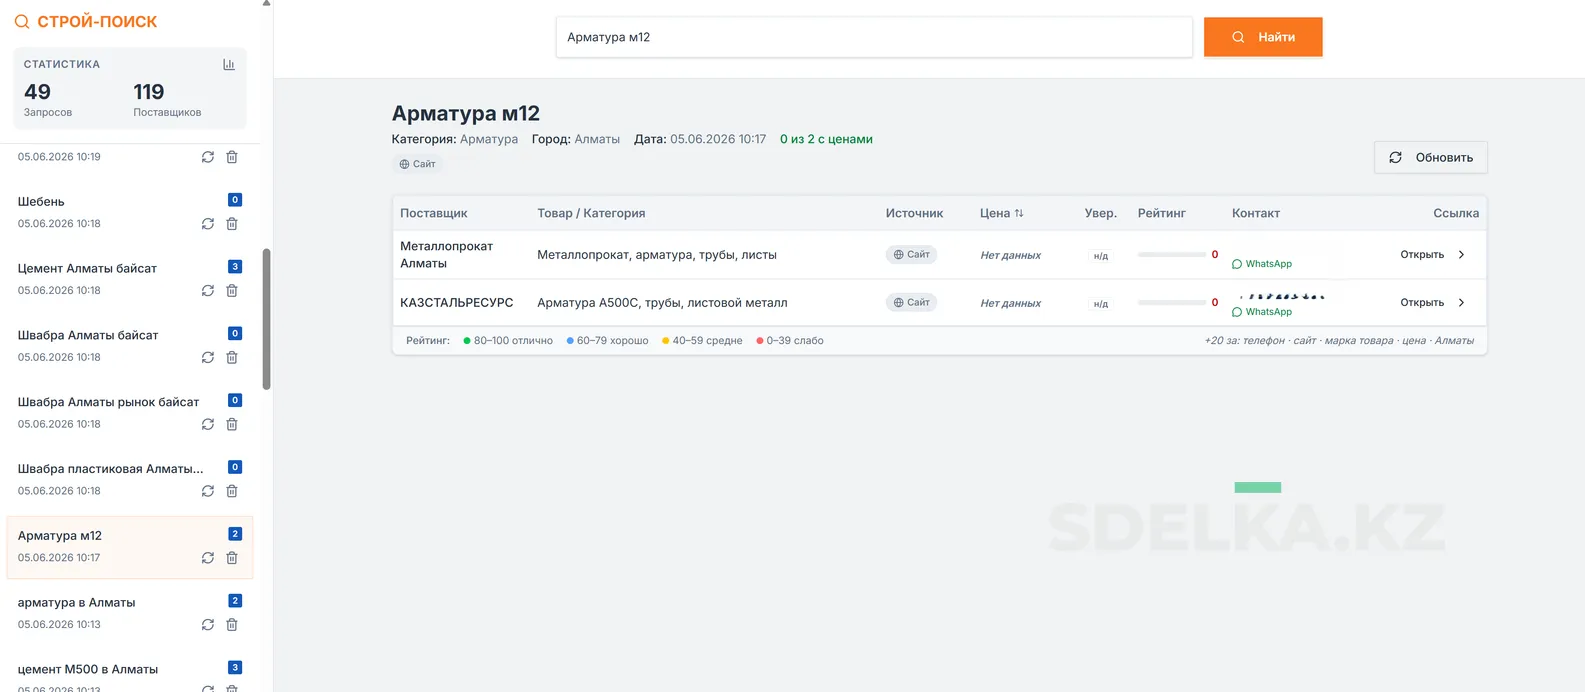
Task: Delete the Арматура м12 sidebar entry
Action: click(x=232, y=558)
